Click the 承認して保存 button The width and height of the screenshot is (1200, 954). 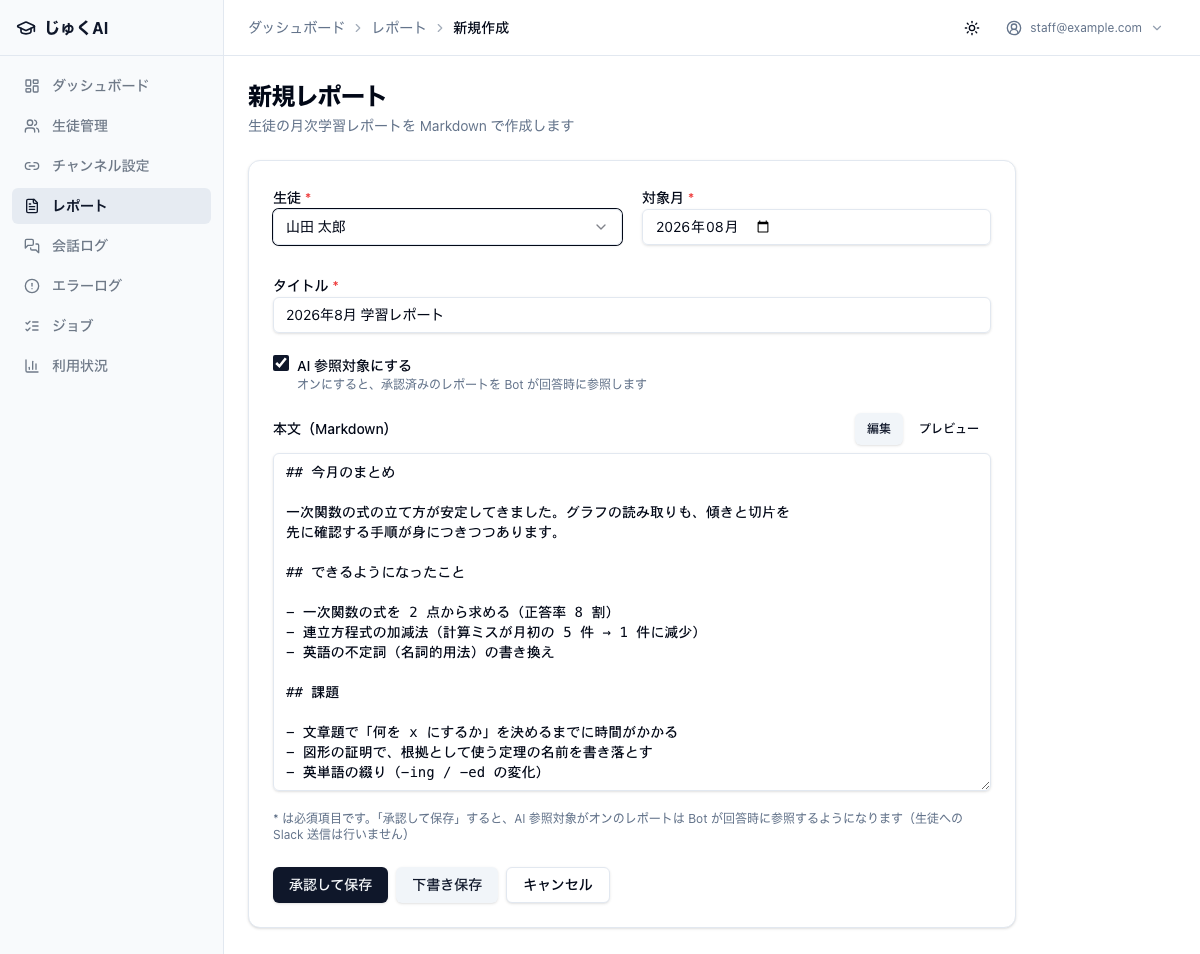point(330,885)
